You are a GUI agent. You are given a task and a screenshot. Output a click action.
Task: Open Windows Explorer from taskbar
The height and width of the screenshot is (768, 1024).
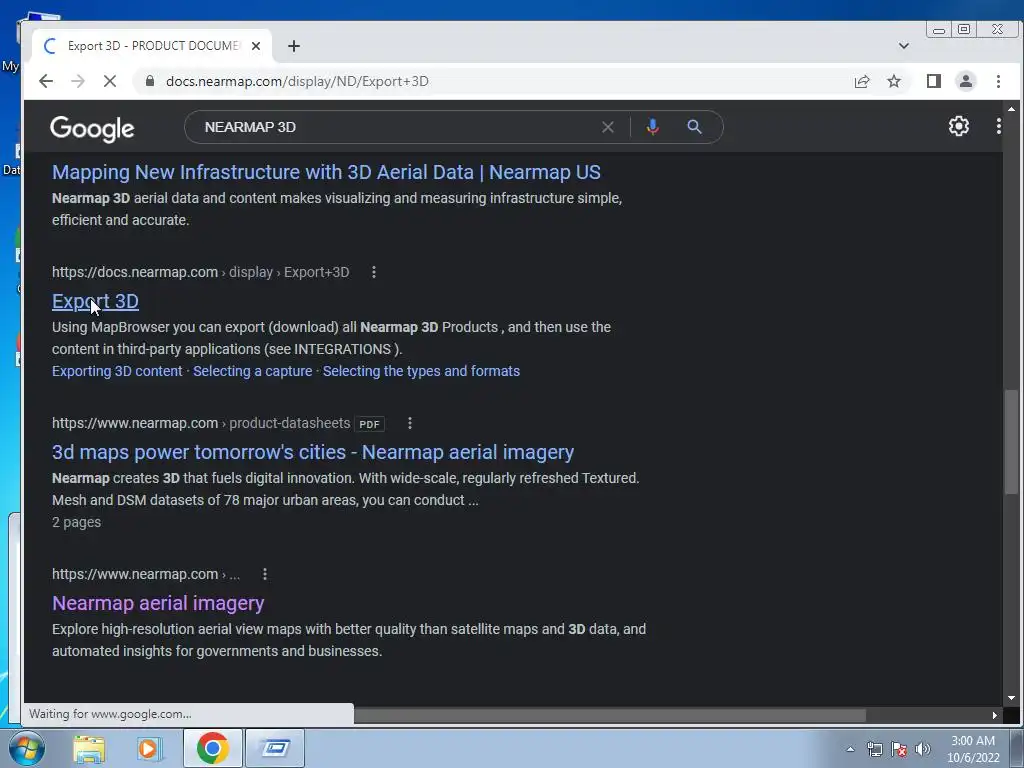click(x=89, y=748)
